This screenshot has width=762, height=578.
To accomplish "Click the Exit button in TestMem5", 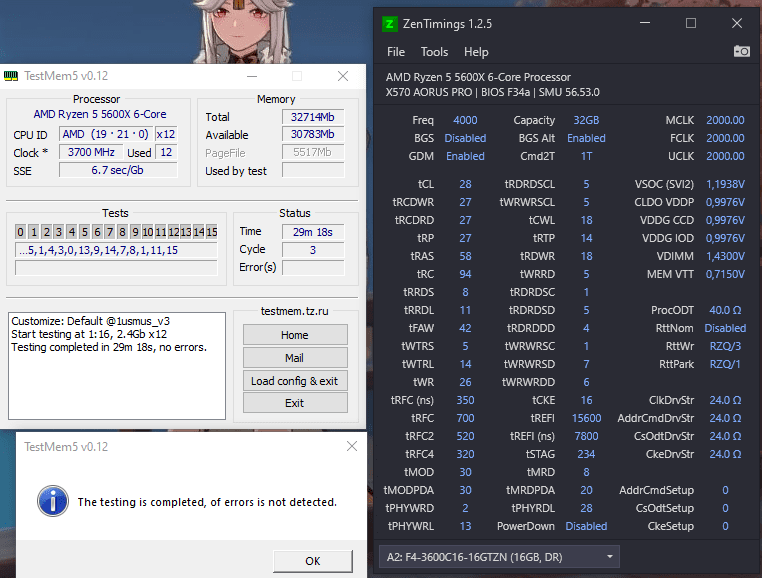I will (x=295, y=403).
